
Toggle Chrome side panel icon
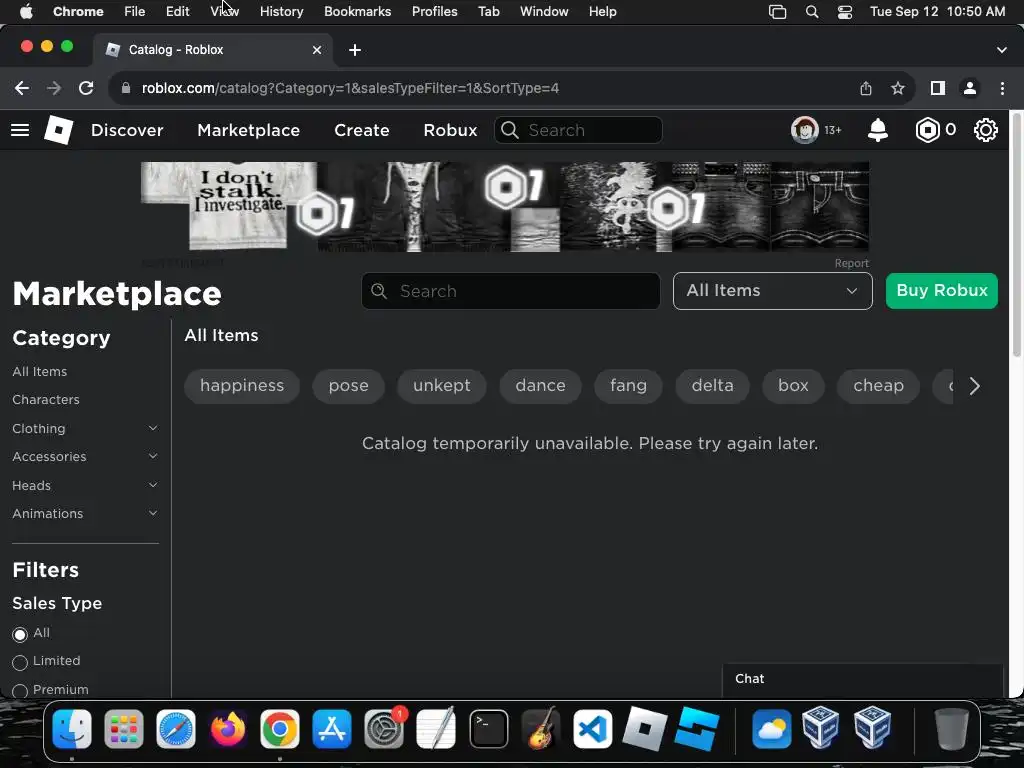pyautogui.click(x=938, y=88)
